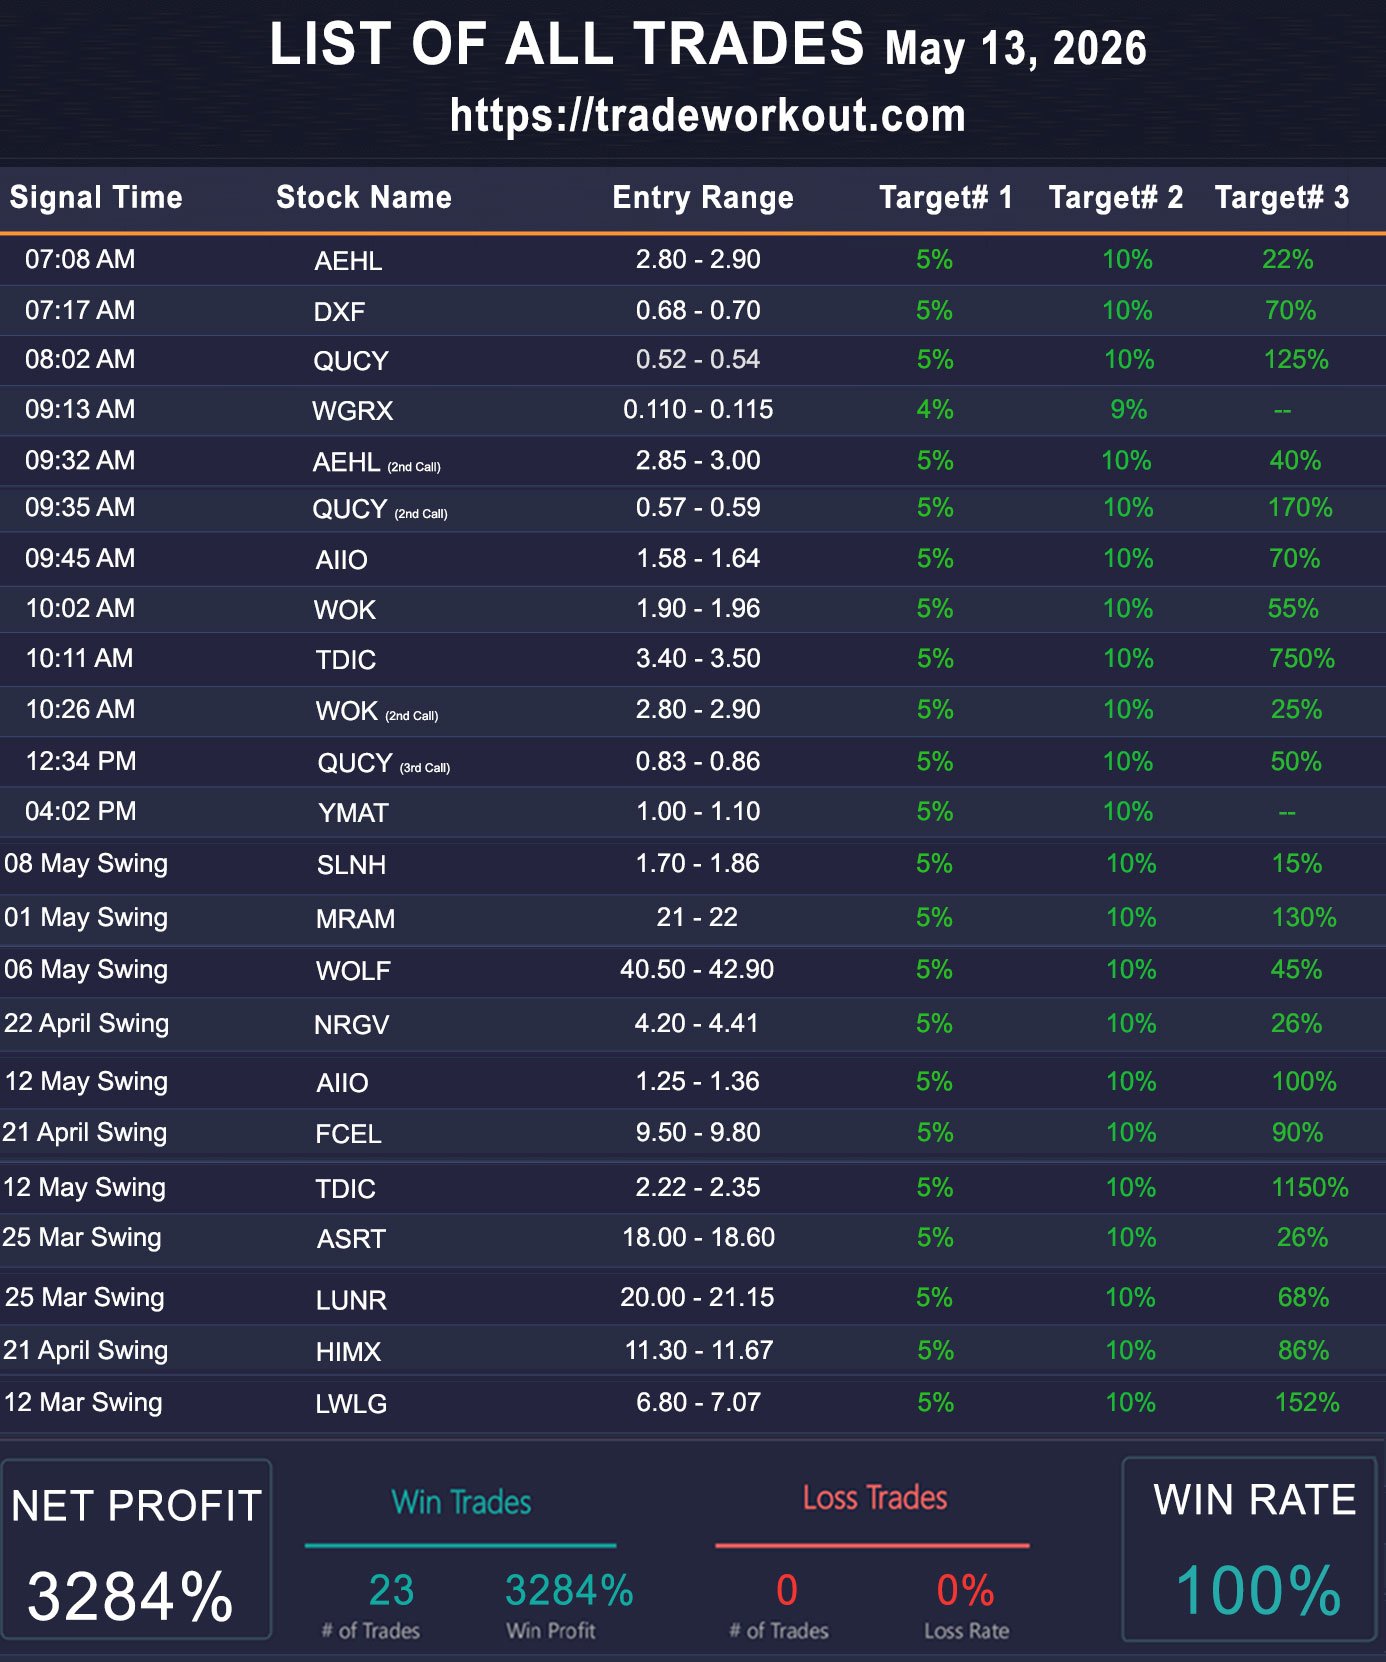Select WOLF entry range 40.50 - 42.90
This screenshot has height=1662, width=1386.
point(697,969)
